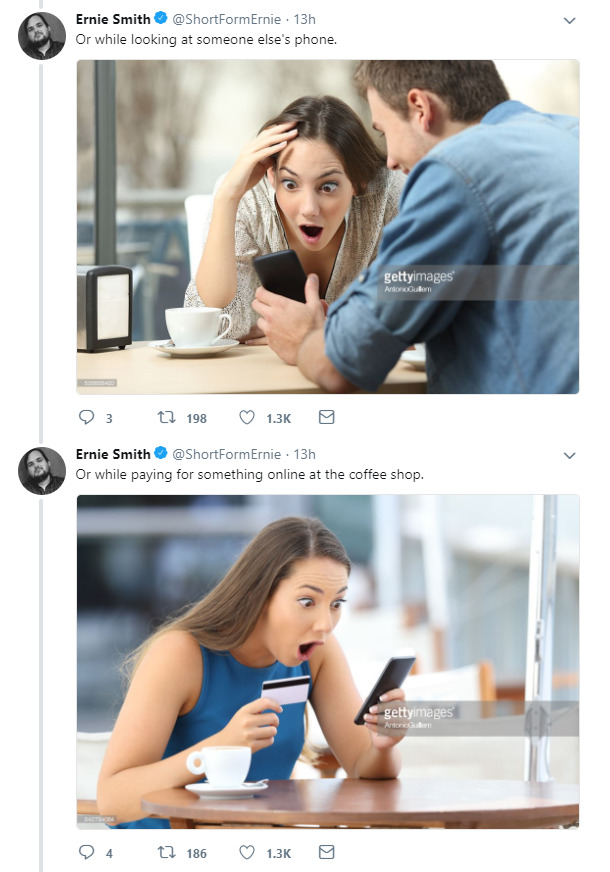The image size is (610, 872).
Task: Reply to the coffee shop tweet
Action: click(86, 853)
